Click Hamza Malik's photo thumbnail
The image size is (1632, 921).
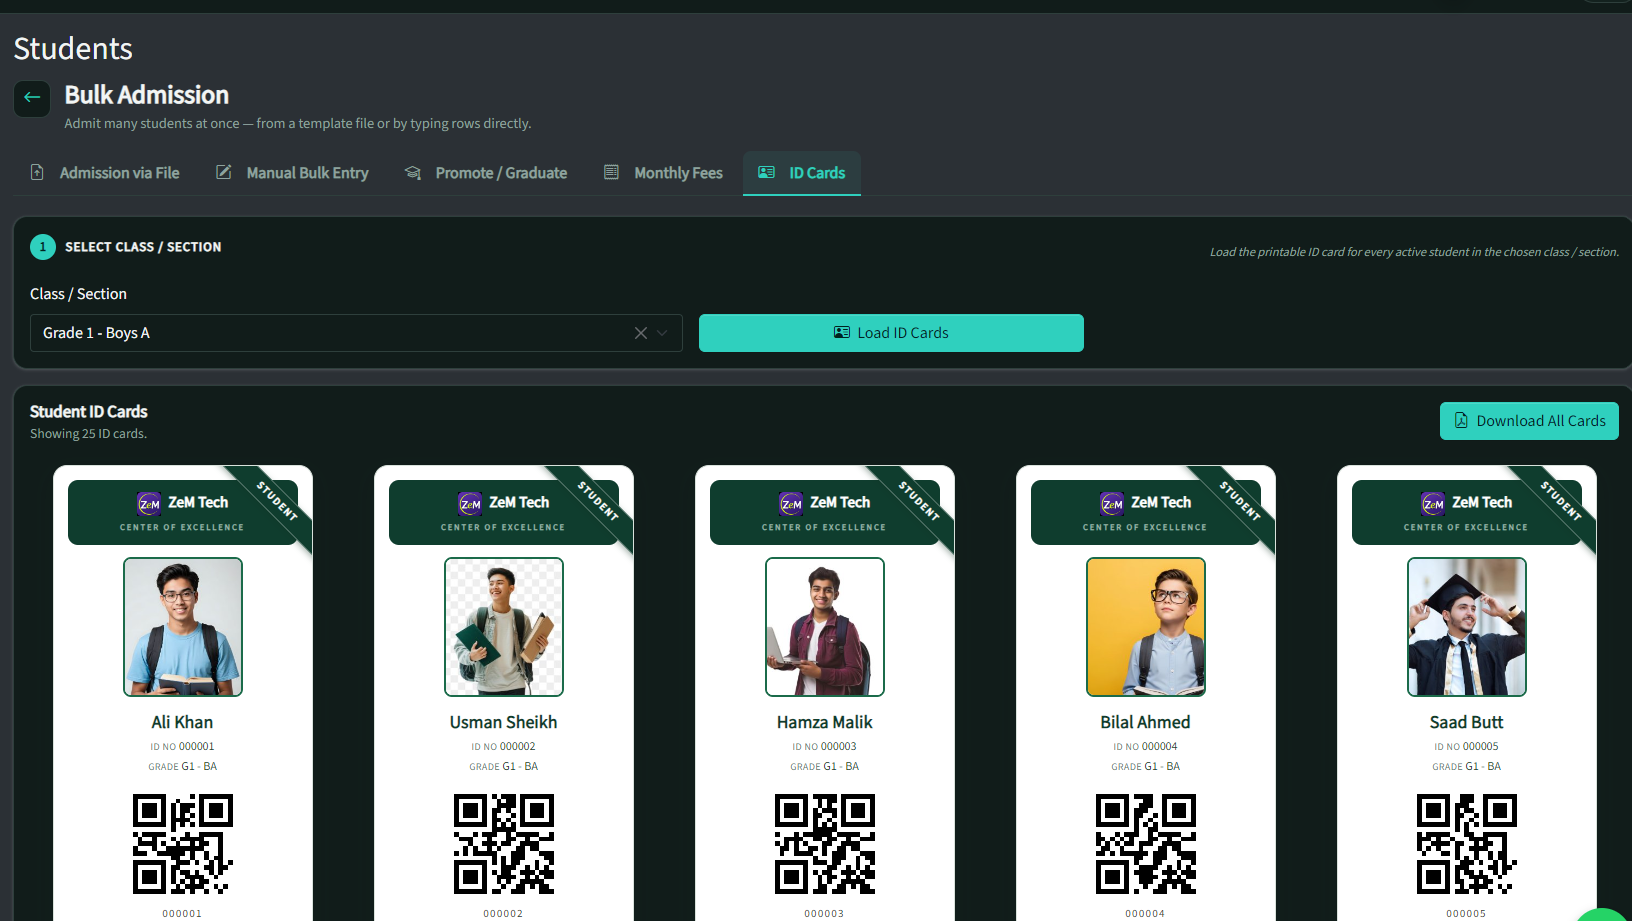pos(825,627)
